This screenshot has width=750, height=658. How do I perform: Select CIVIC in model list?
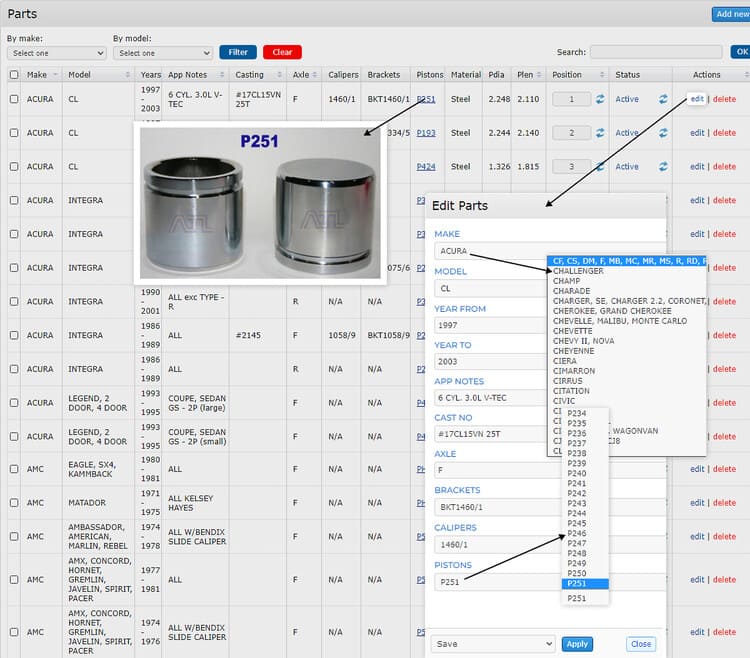click(563, 401)
